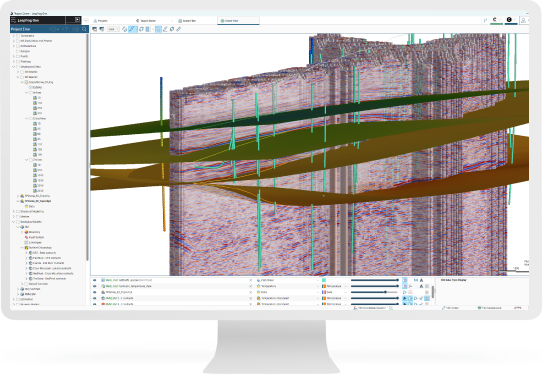This screenshot has width=543, height=375.
Task: Click the dark circular user icon at top right
Action: coord(509,20)
